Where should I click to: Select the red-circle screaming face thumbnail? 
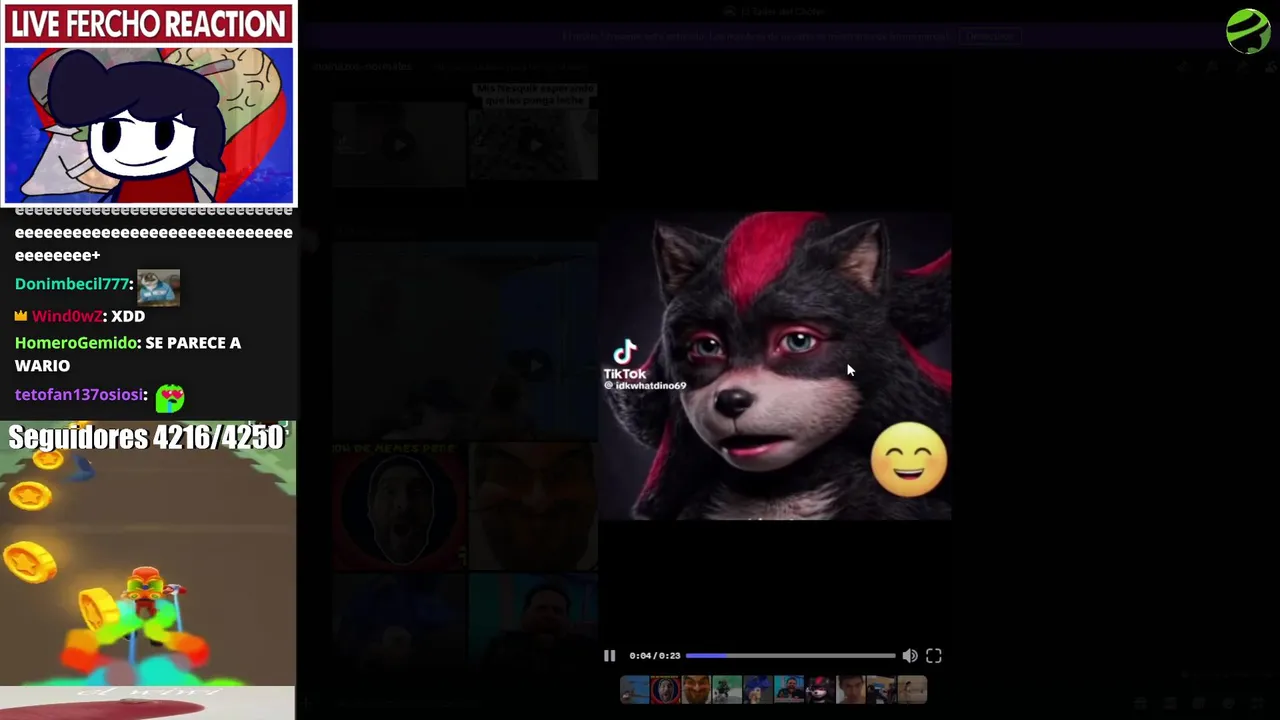click(666, 690)
